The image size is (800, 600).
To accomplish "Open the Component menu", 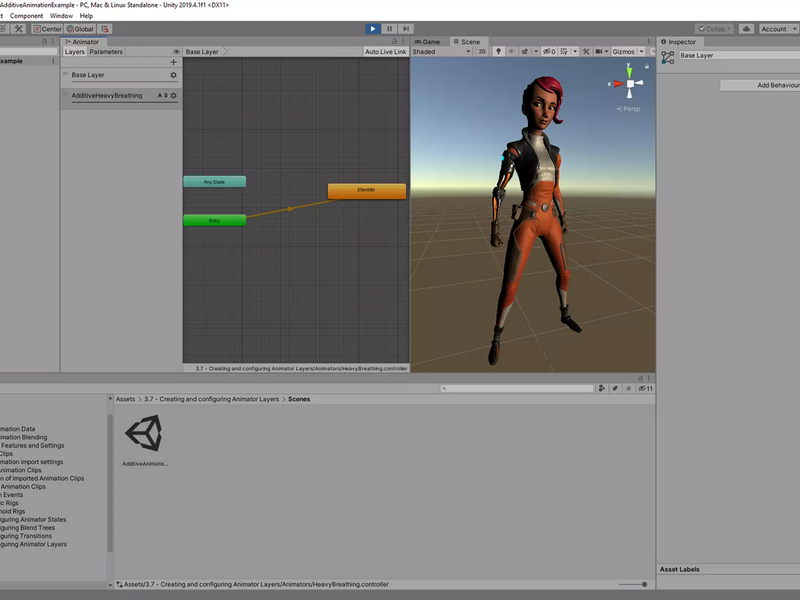I will [27, 16].
